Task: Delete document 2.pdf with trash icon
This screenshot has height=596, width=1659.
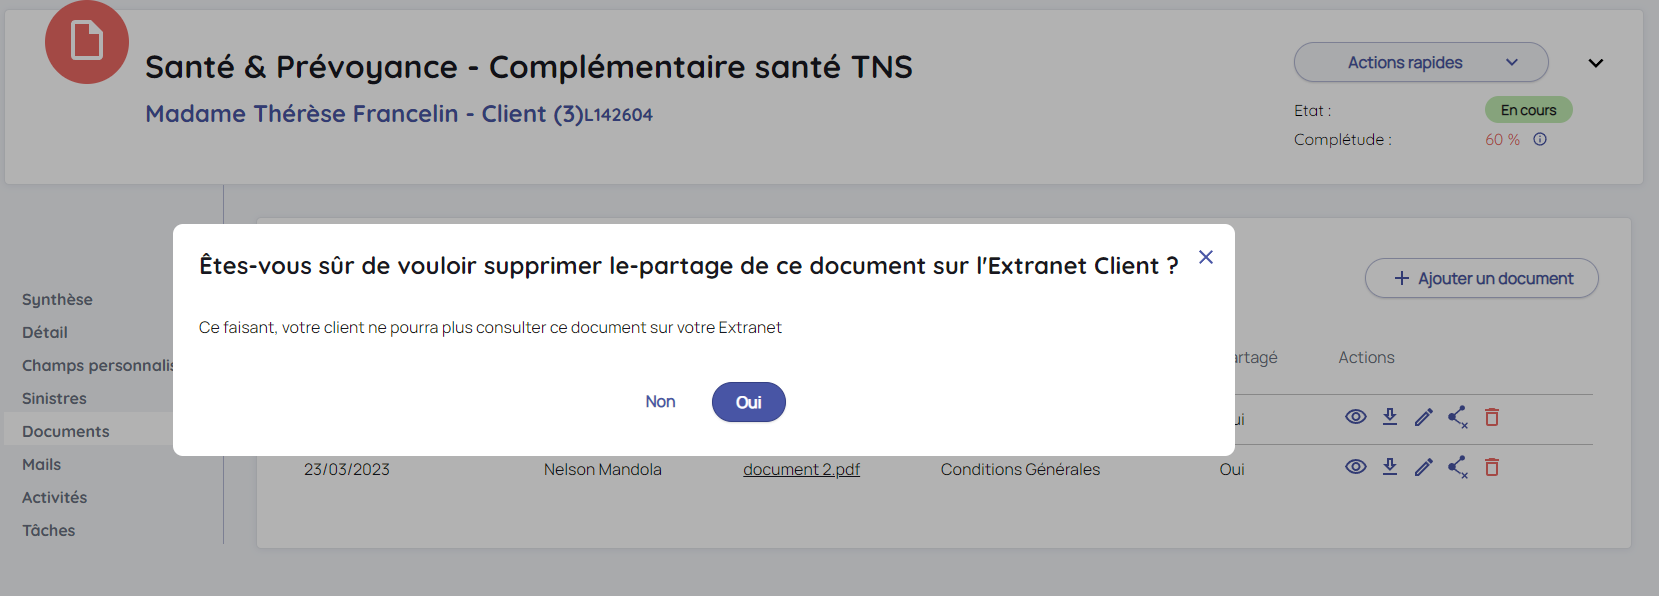Action: click(1492, 467)
